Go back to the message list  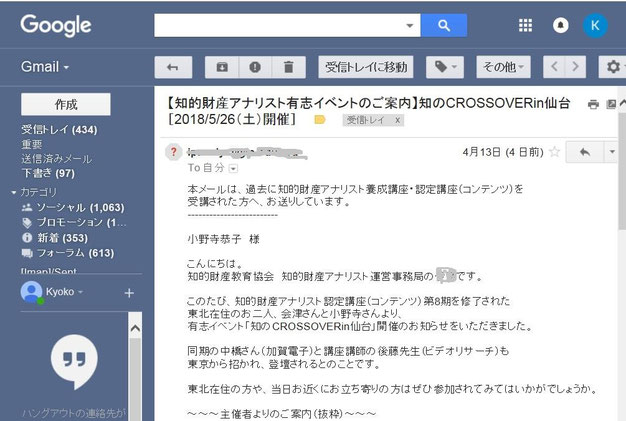tap(173, 67)
